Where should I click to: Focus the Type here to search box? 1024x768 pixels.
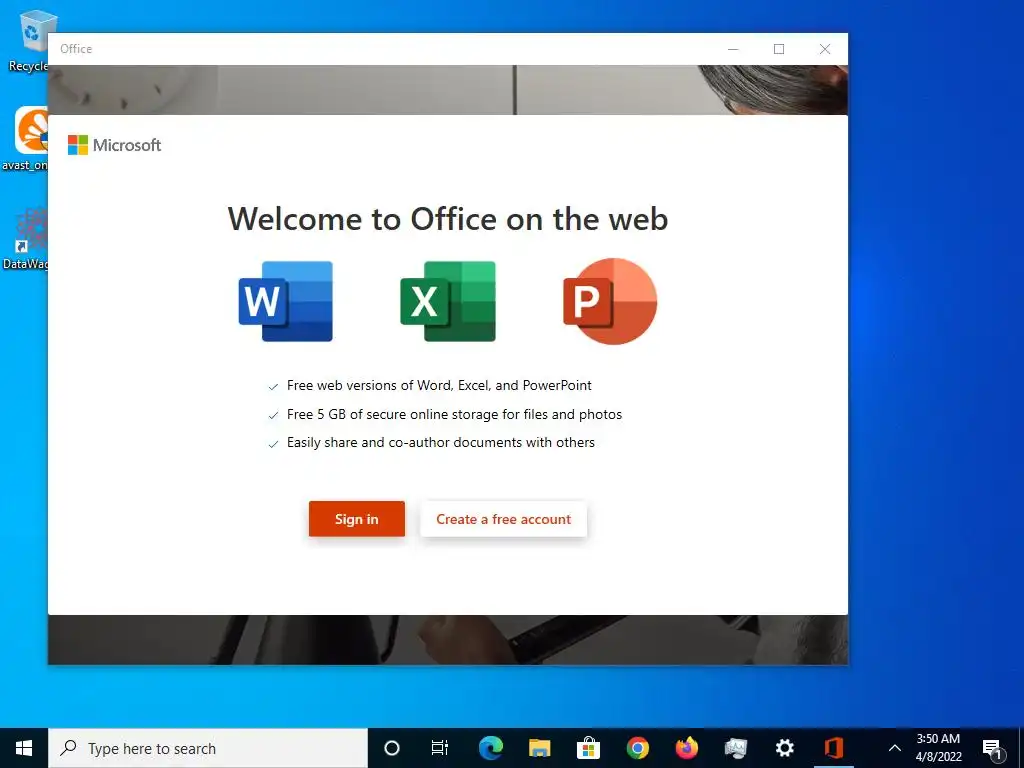click(x=208, y=748)
